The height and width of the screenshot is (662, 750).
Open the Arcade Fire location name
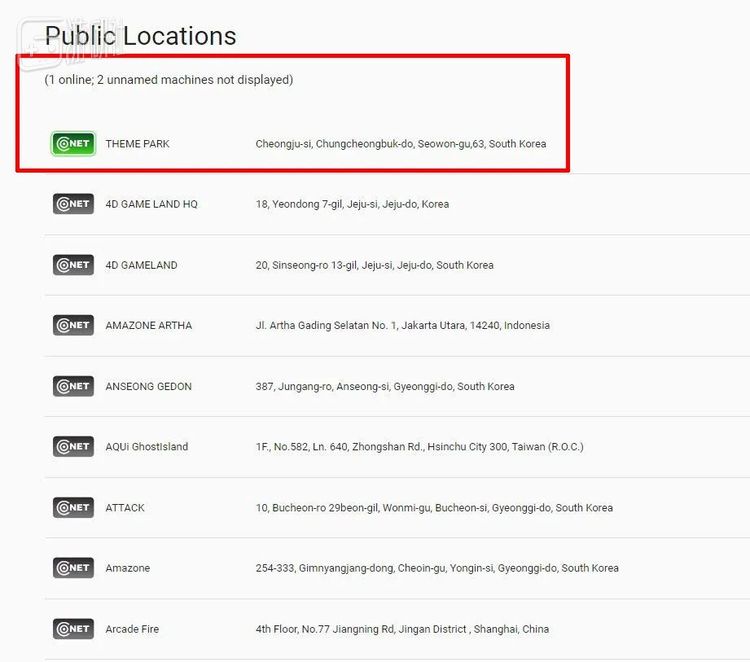(x=132, y=629)
